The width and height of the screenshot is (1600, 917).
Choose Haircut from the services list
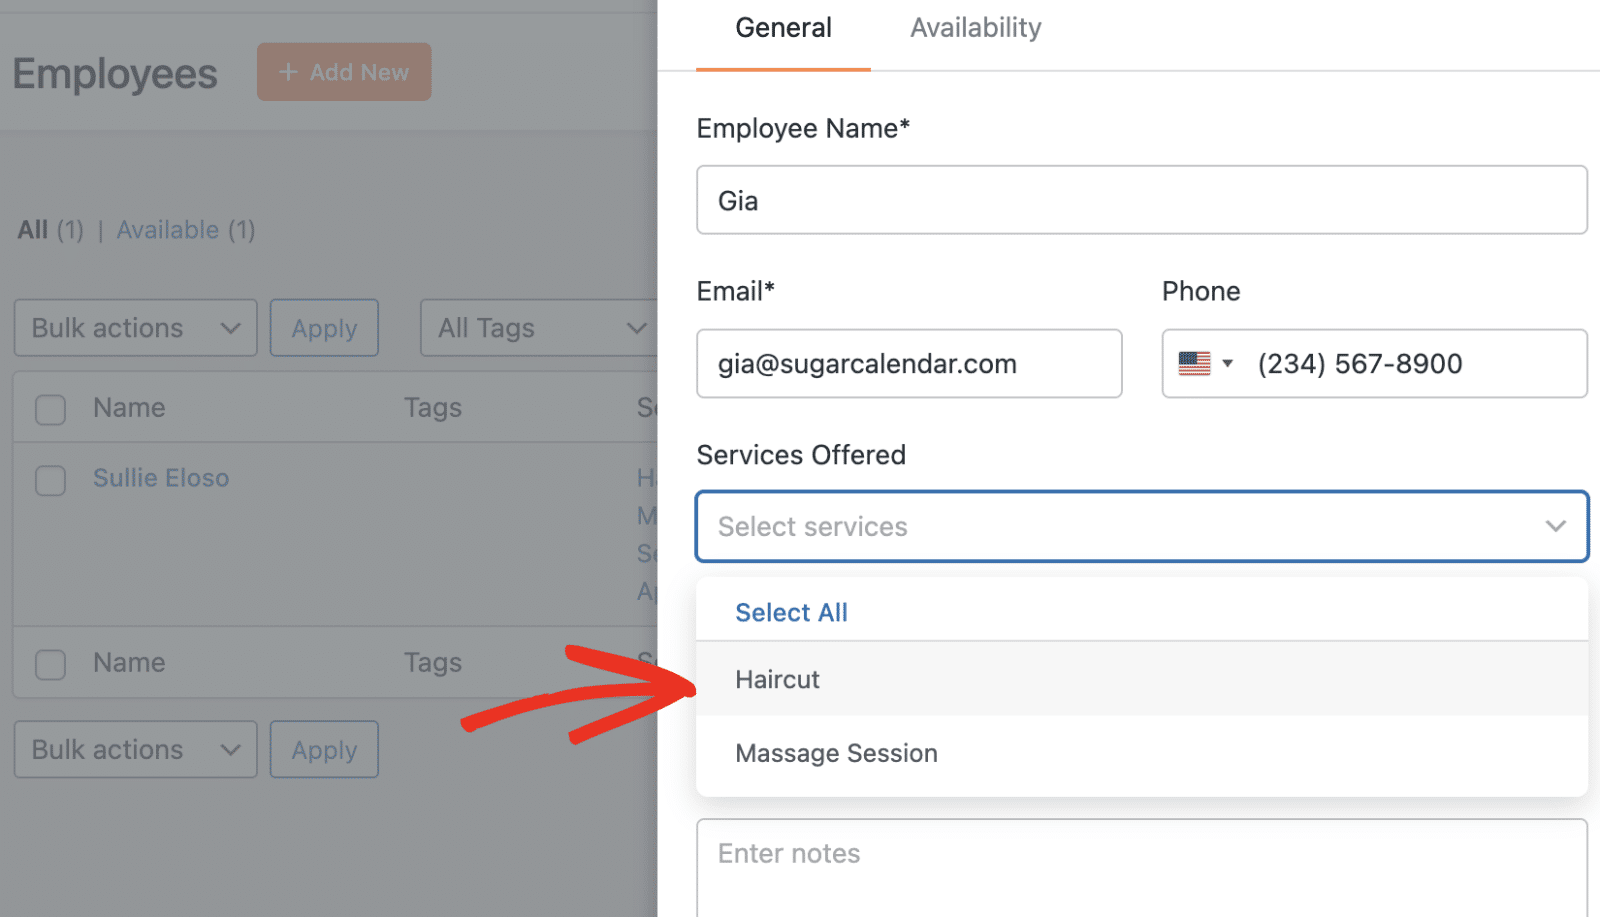[778, 680]
